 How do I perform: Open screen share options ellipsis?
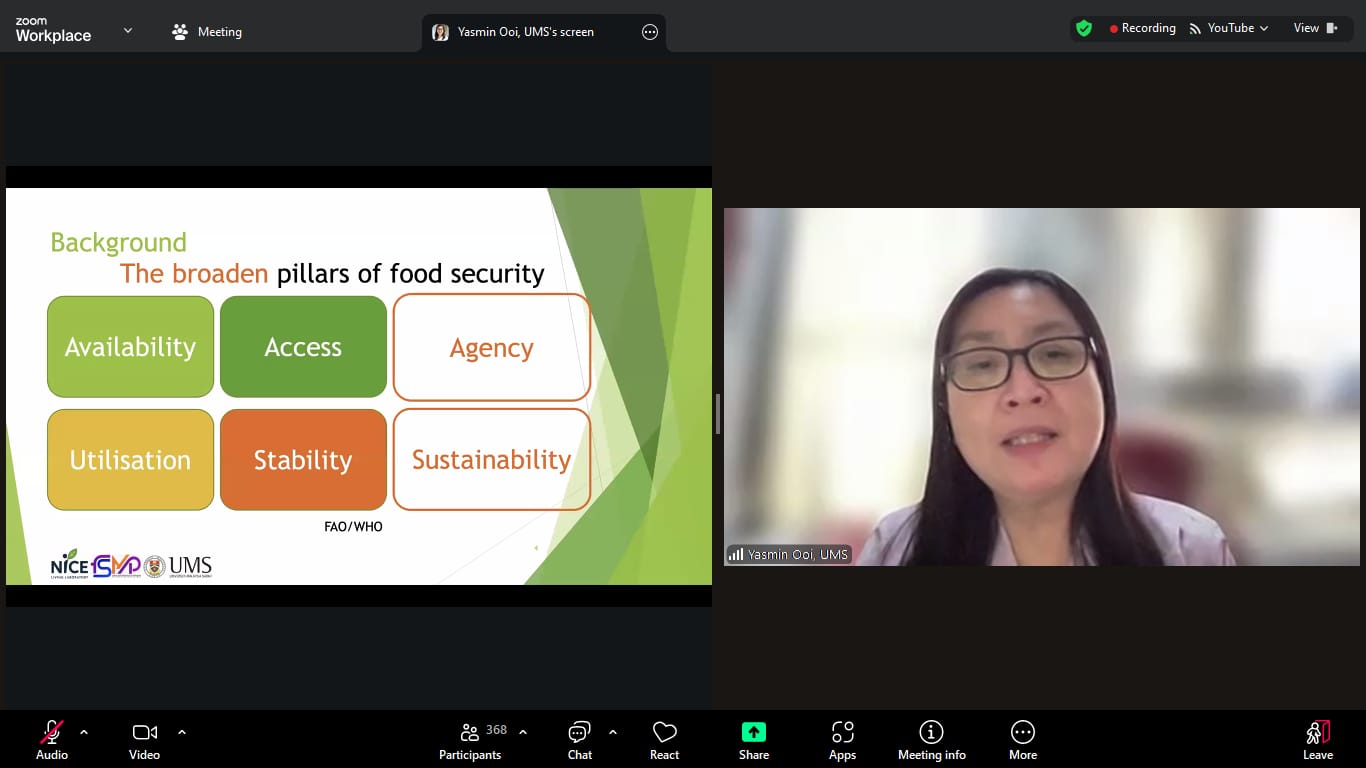click(650, 32)
